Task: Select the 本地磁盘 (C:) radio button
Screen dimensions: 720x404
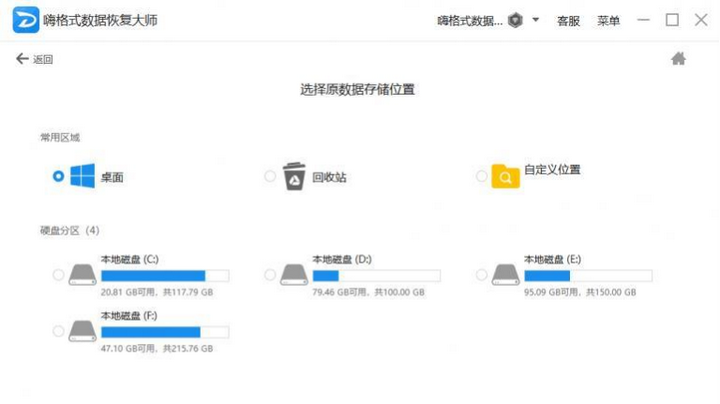Action: (x=58, y=275)
